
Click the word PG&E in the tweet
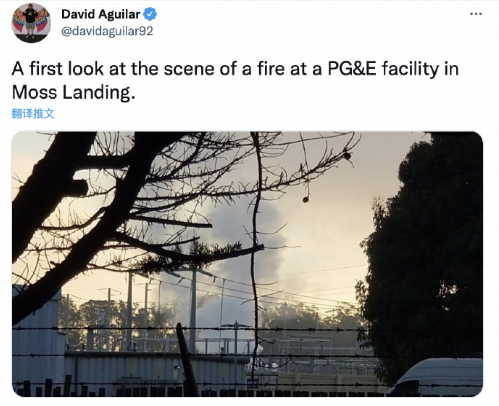click(352, 69)
